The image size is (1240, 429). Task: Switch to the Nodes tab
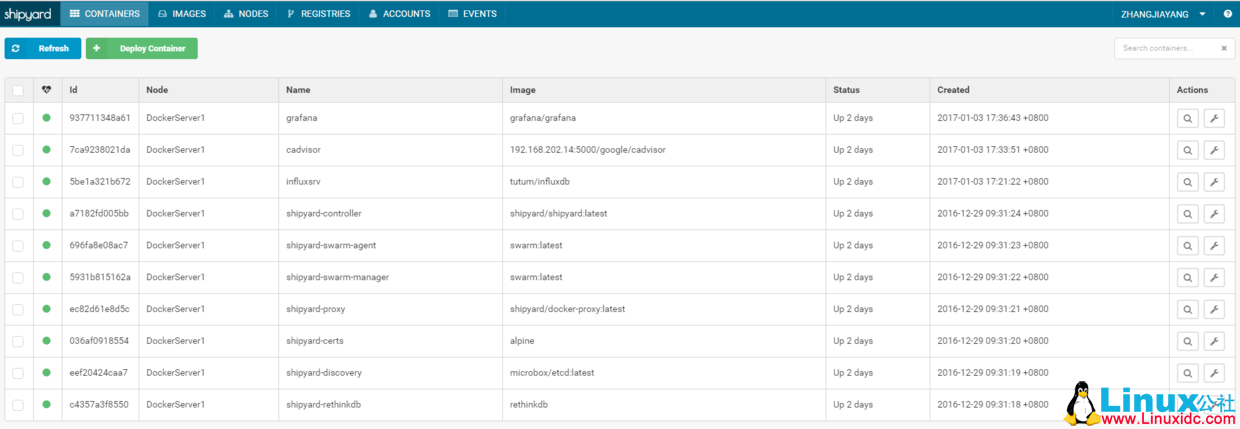(246, 14)
